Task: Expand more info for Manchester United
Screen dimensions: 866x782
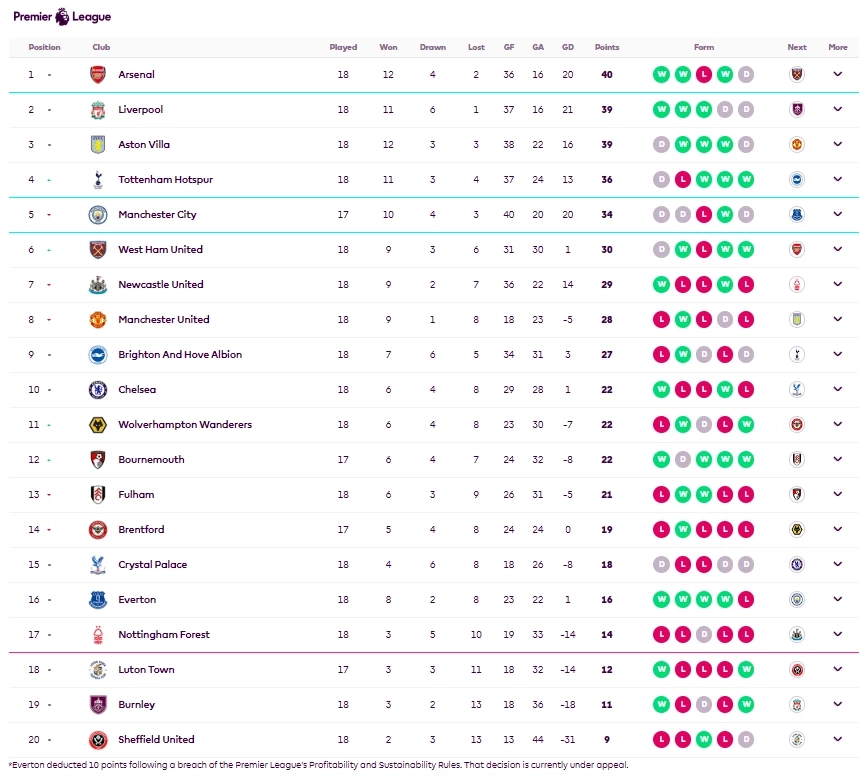Action: point(838,320)
